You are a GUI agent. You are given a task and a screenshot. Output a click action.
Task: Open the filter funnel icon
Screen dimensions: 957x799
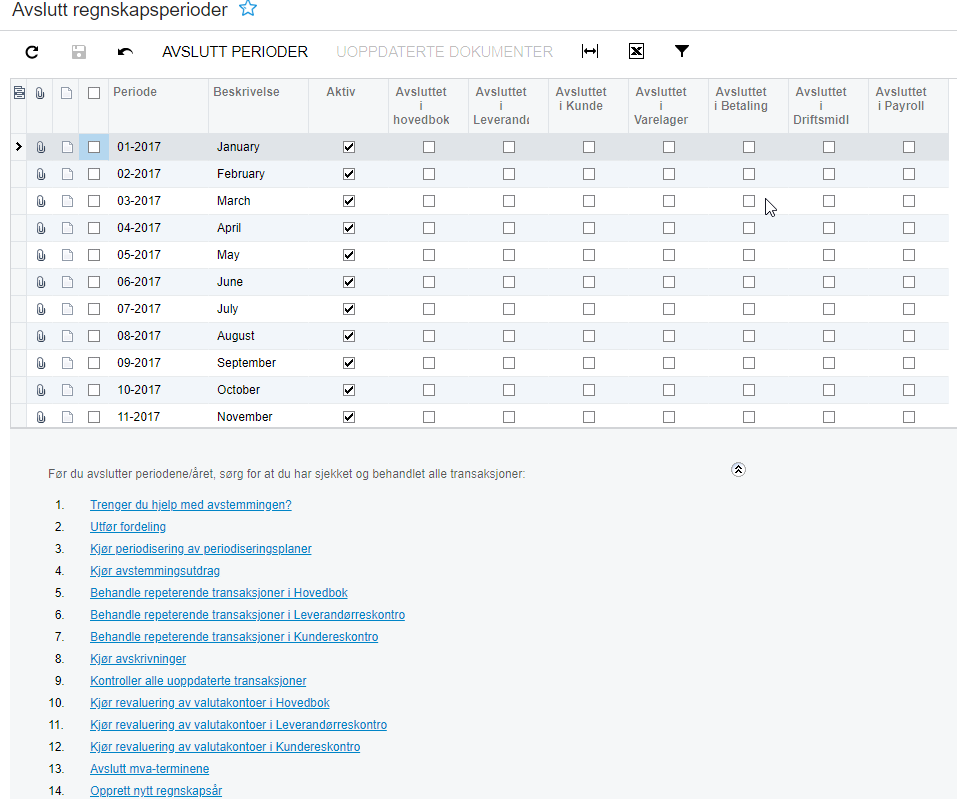click(682, 51)
